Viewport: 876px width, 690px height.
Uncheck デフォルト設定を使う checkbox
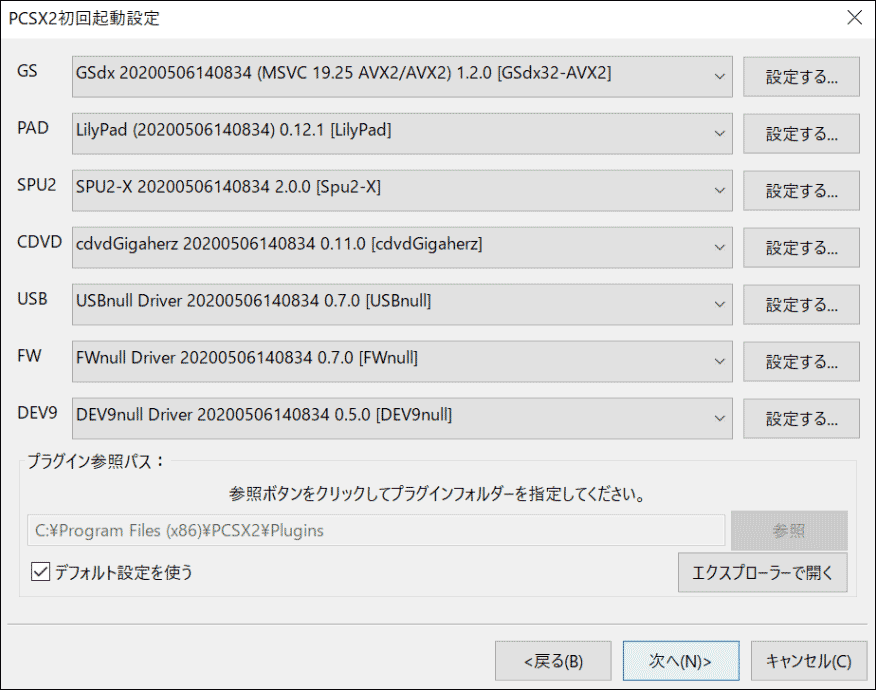[x=40, y=572]
